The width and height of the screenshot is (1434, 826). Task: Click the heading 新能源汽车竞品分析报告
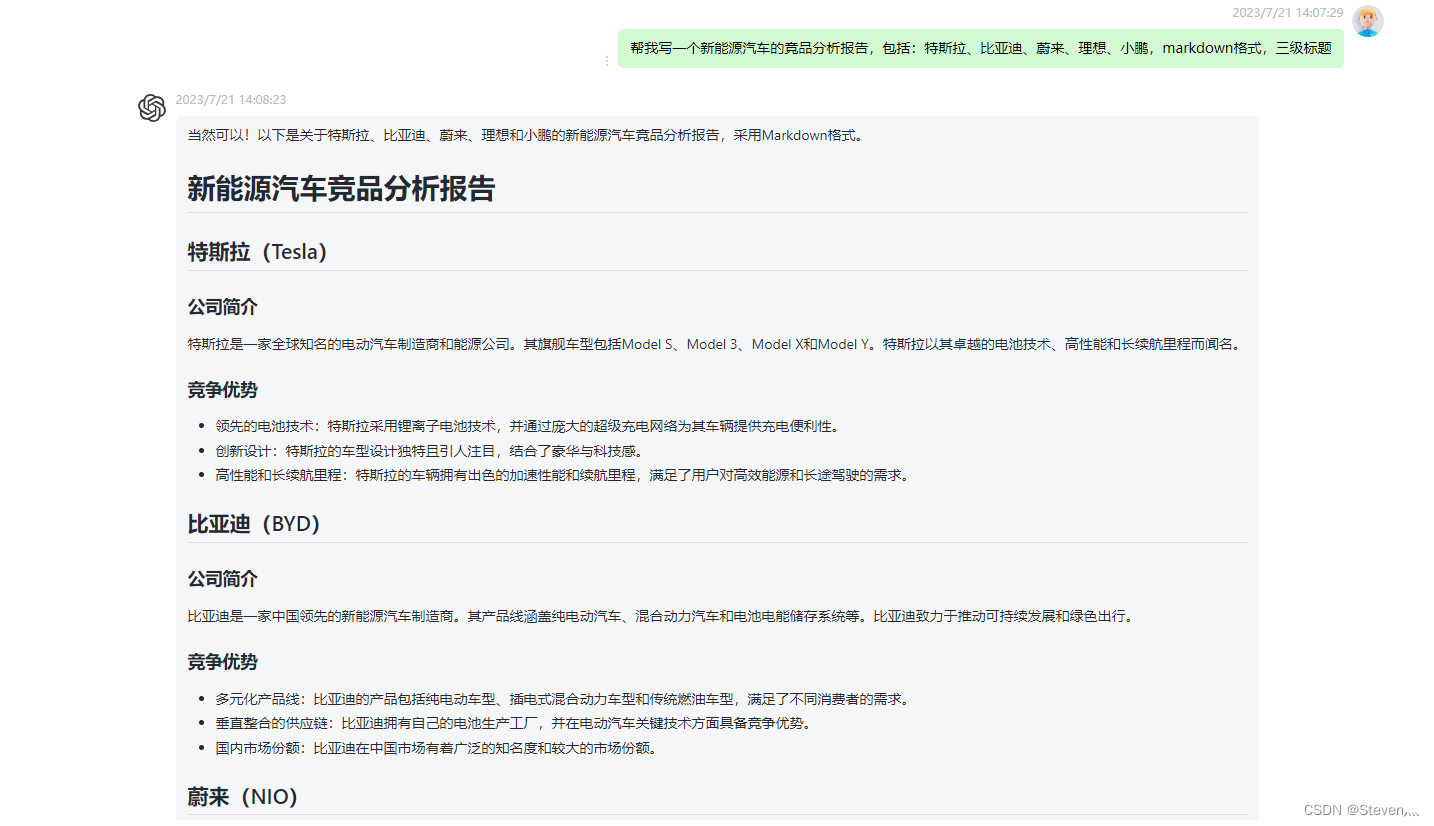[341, 188]
